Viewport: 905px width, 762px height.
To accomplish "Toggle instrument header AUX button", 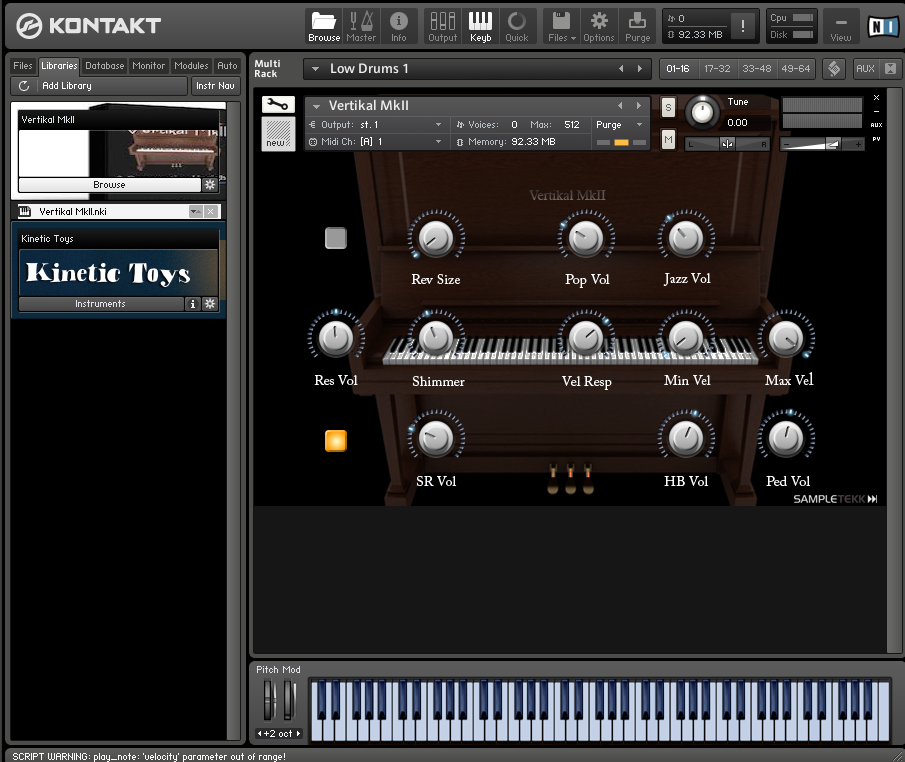I will pos(876,125).
